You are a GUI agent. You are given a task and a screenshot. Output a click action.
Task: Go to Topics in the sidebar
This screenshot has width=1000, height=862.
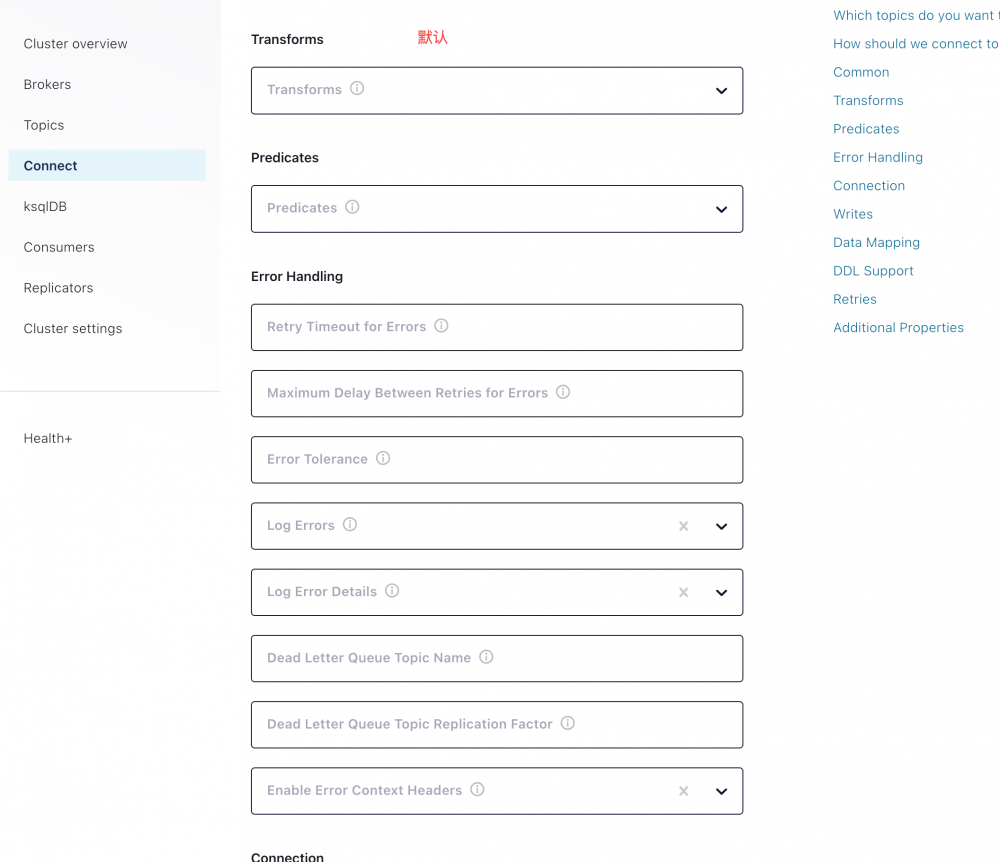44,125
